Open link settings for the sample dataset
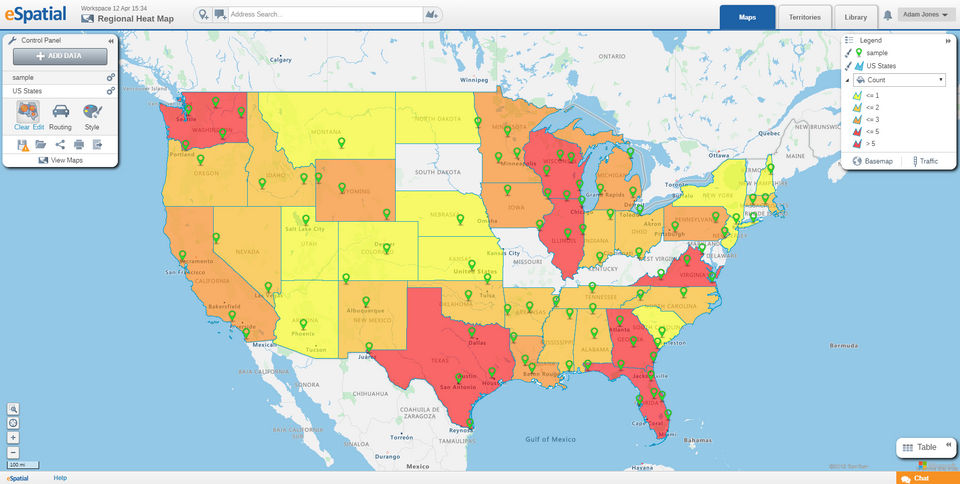The width and height of the screenshot is (960, 484). click(111, 78)
